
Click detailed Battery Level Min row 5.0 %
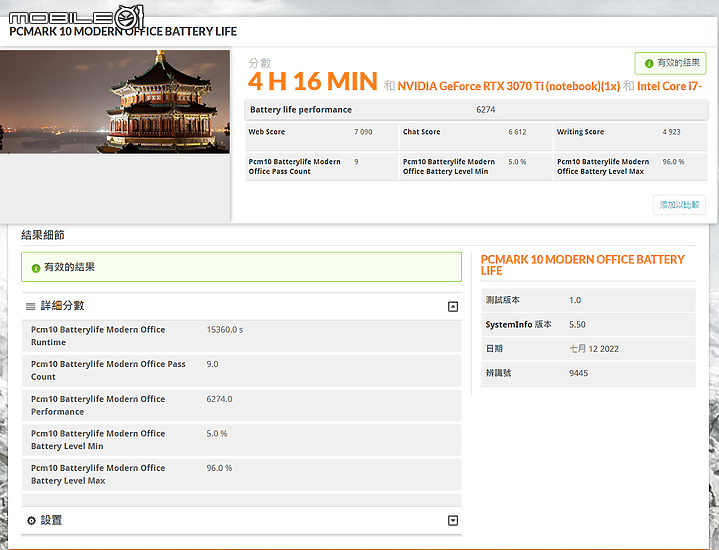coord(241,439)
